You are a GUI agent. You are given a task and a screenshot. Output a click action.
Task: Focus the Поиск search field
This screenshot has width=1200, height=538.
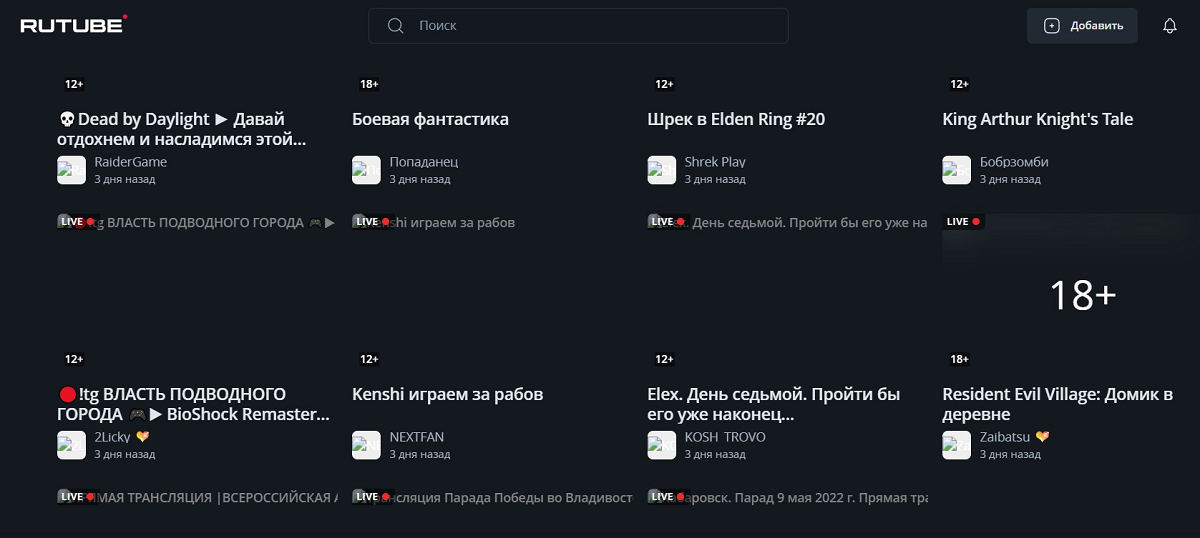pyautogui.click(x=578, y=26)
